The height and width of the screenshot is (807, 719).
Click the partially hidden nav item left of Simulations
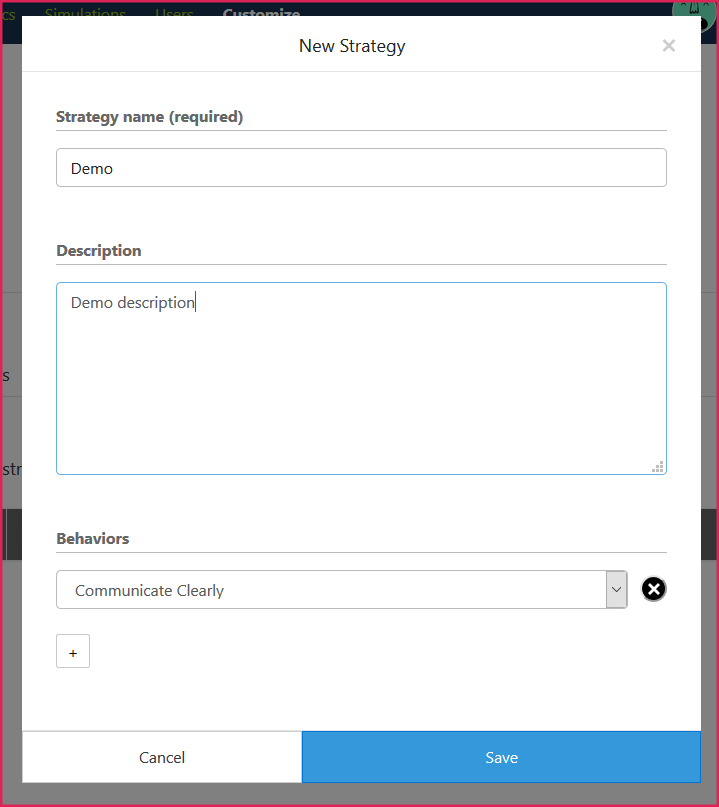pos(8,10)
